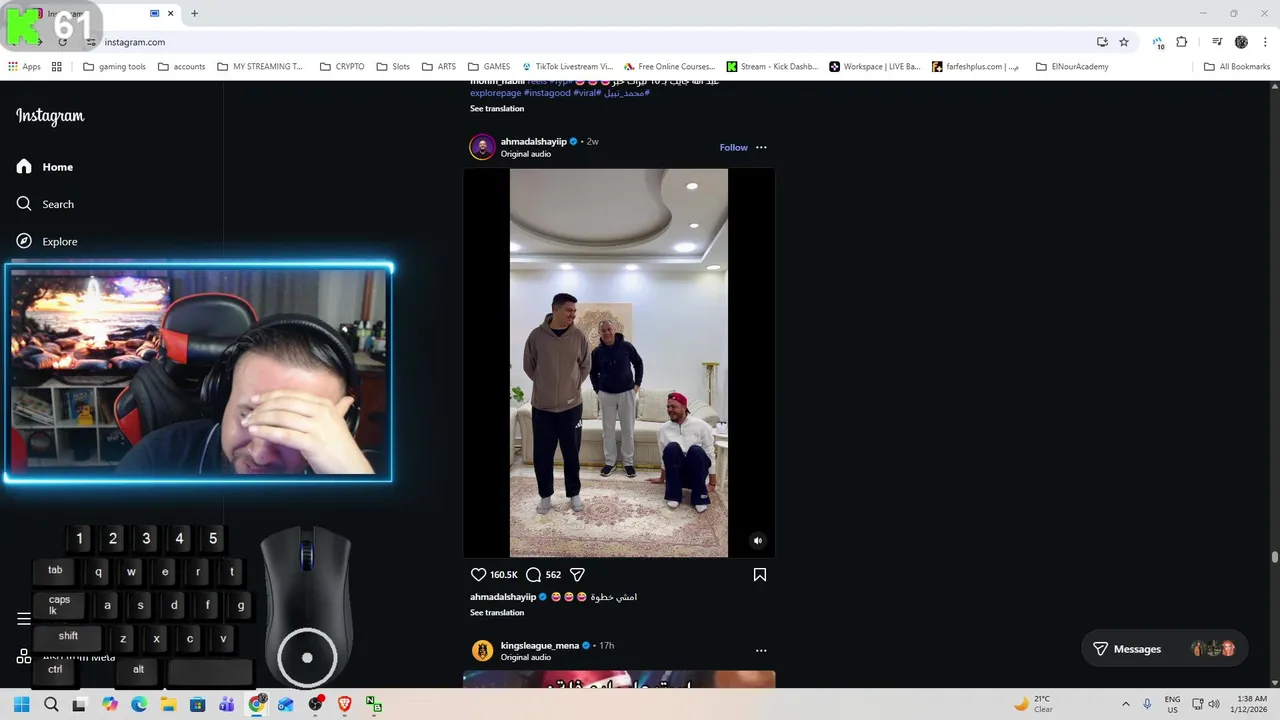
Task: Open OBS Studio from taskbar
Action: point(316,705)
